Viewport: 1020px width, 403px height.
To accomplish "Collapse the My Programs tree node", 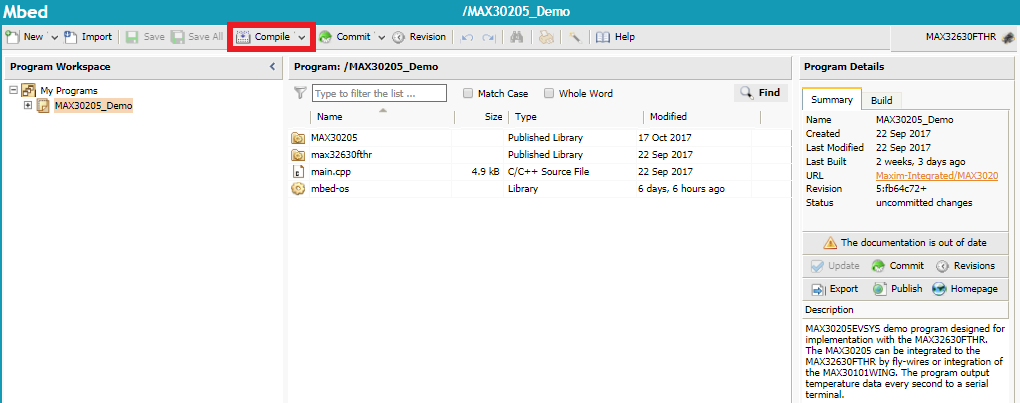I will pyautogui.click(x=14, y=90).
